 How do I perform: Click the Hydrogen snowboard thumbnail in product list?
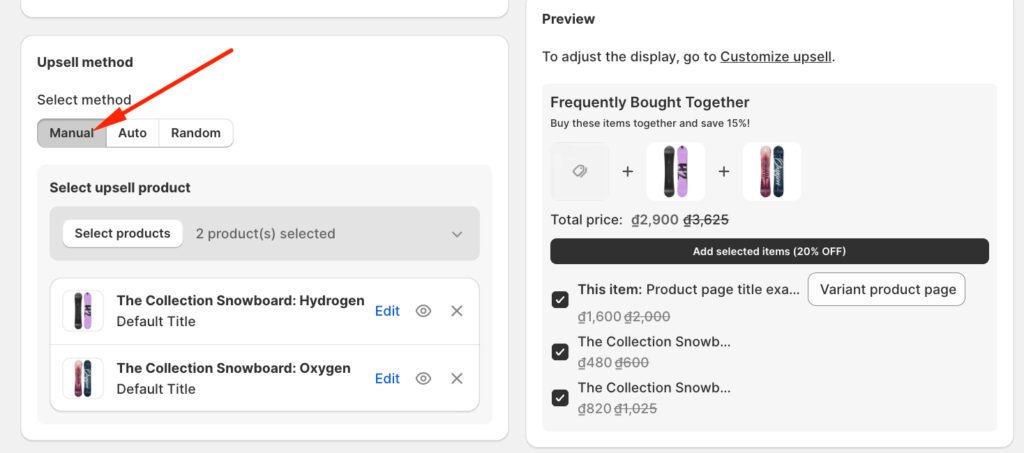(x=83, y=311)
